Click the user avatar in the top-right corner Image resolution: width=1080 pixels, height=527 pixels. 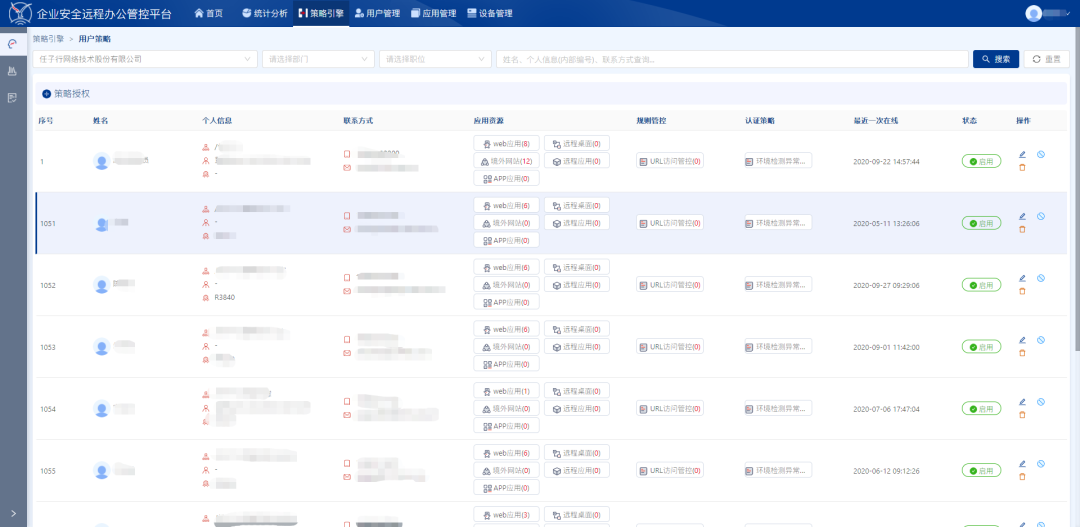pos(1034,13)
